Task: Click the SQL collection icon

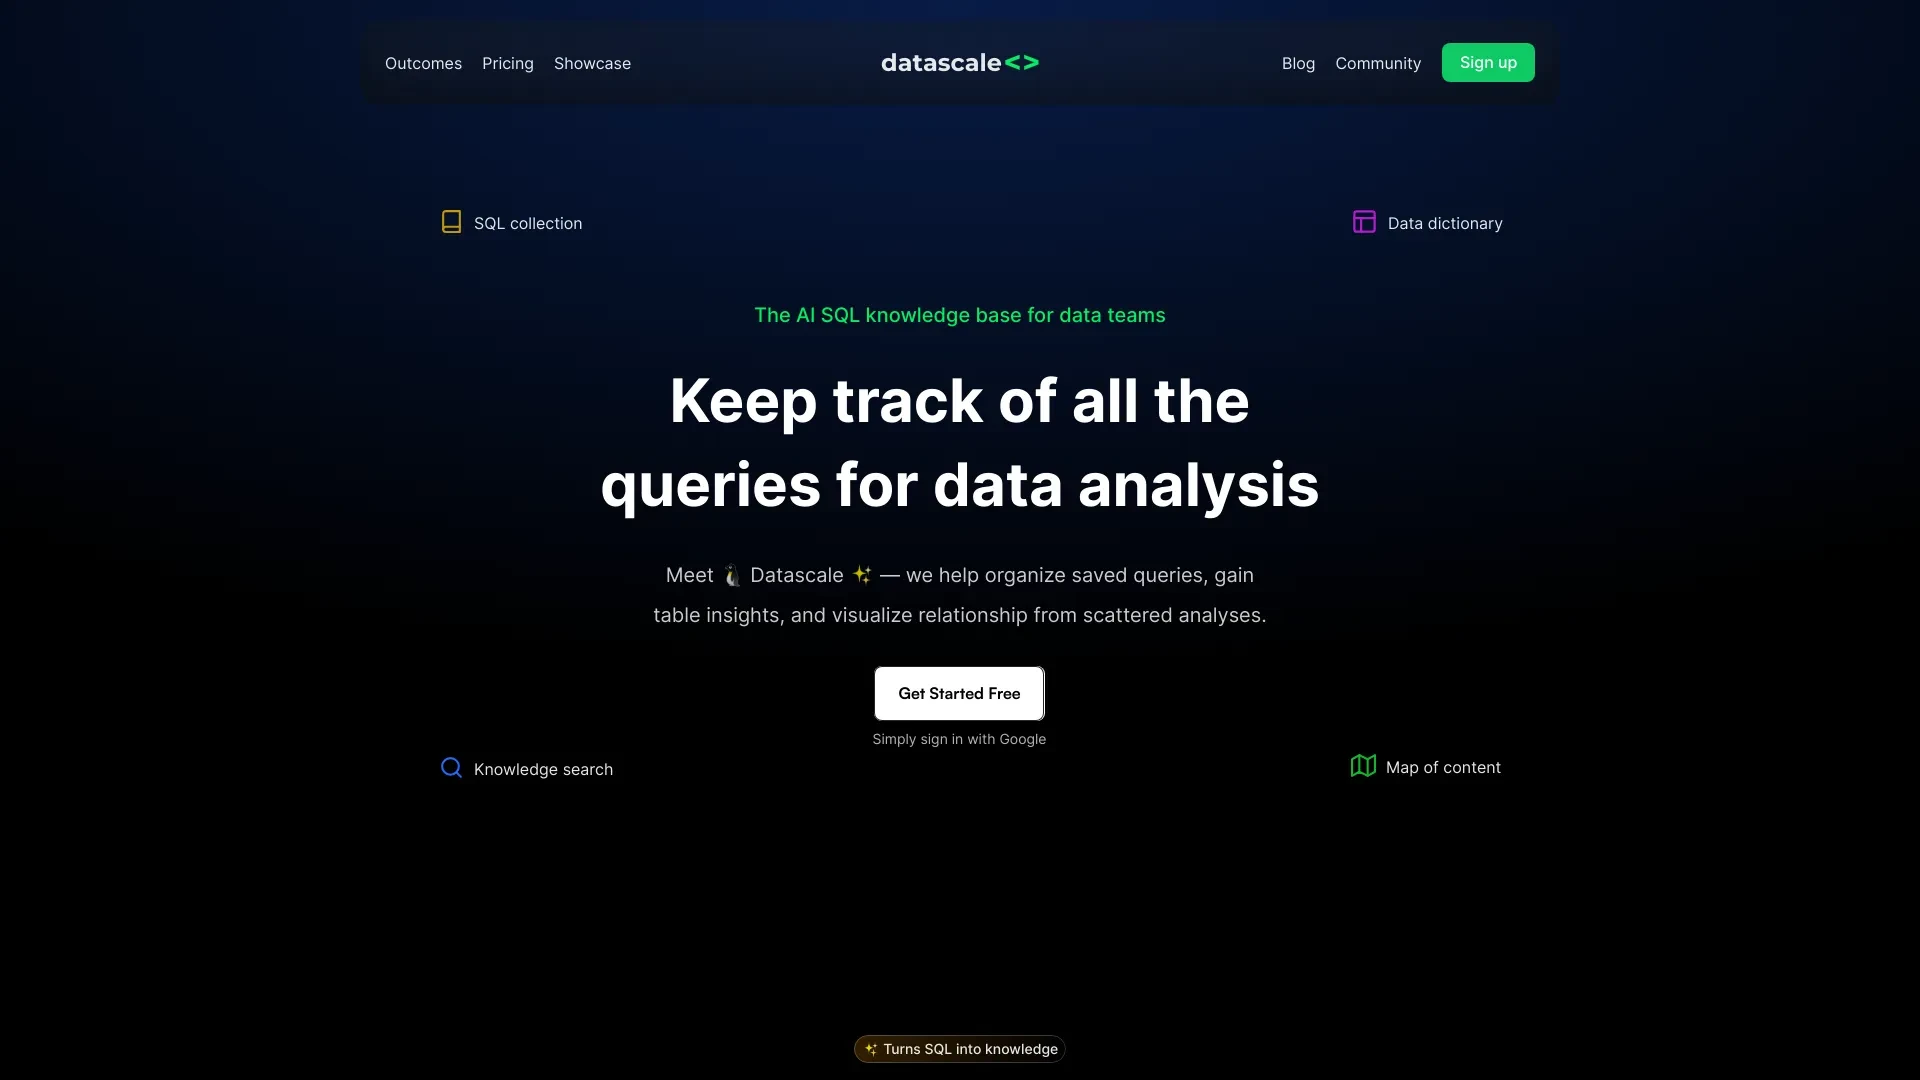Action: coord(451,223)
